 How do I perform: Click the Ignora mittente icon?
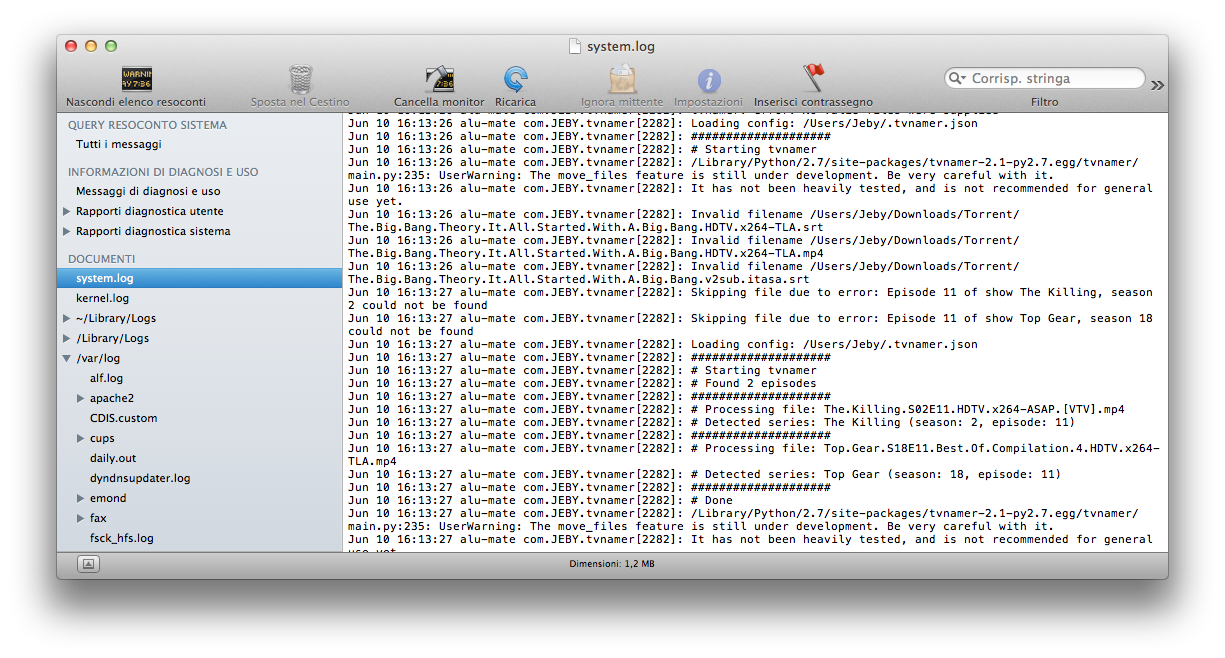(622, 79)
